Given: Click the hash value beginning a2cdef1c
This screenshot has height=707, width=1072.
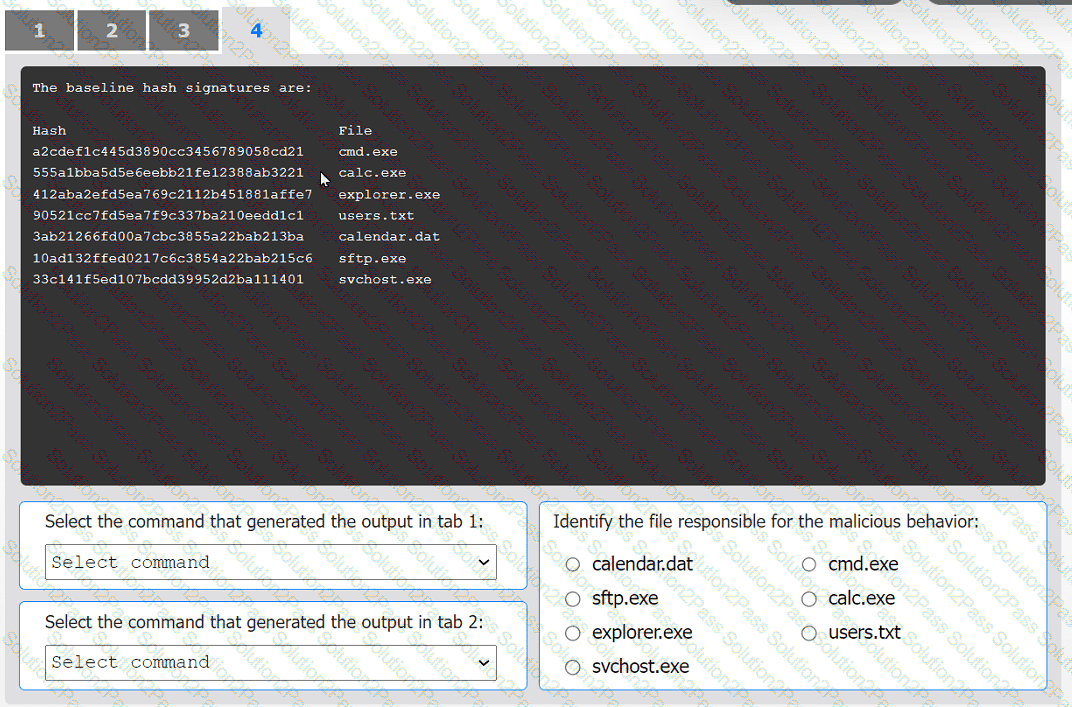Looking at the screenshot, I should click(x=168, y=152).
